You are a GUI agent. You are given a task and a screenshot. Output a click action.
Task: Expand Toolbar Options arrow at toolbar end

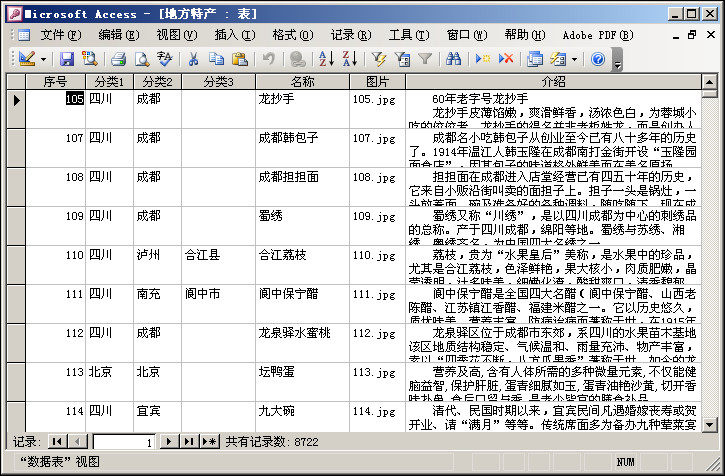click(617, 60)
